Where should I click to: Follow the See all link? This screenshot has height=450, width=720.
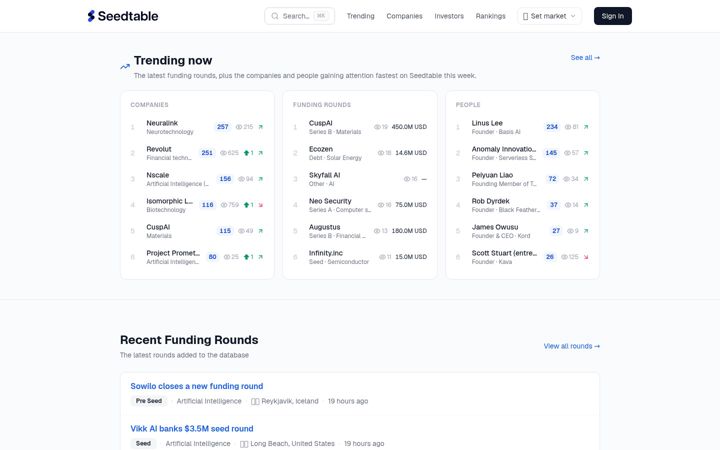[585, 57]
